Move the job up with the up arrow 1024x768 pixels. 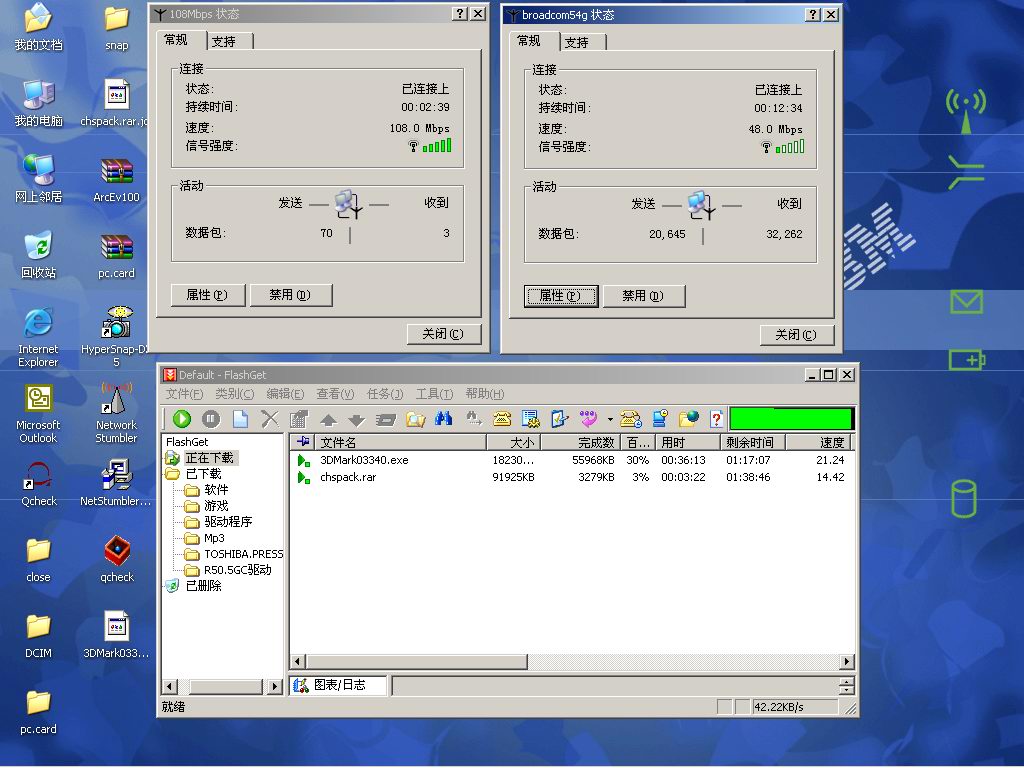click(328, 420)
